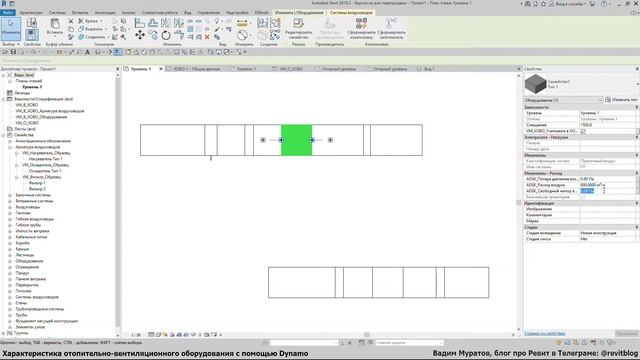The width and height of the screenshot is (640, 360).
Task: Select Охладитель Тип 1 family type
Action: 45,171
